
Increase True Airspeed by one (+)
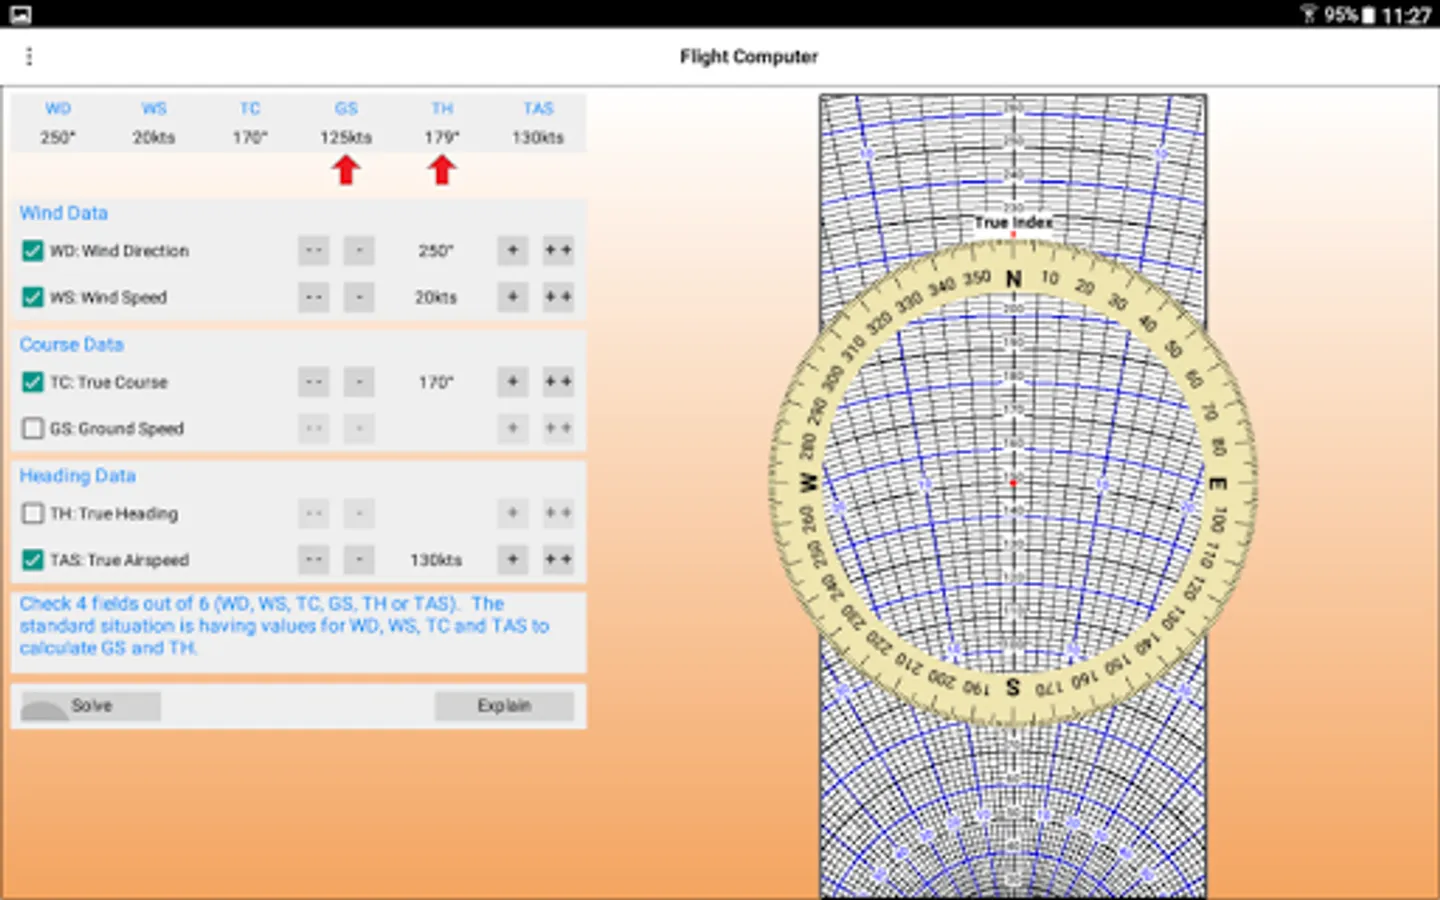pyautogui.click(x=513, y=560)
